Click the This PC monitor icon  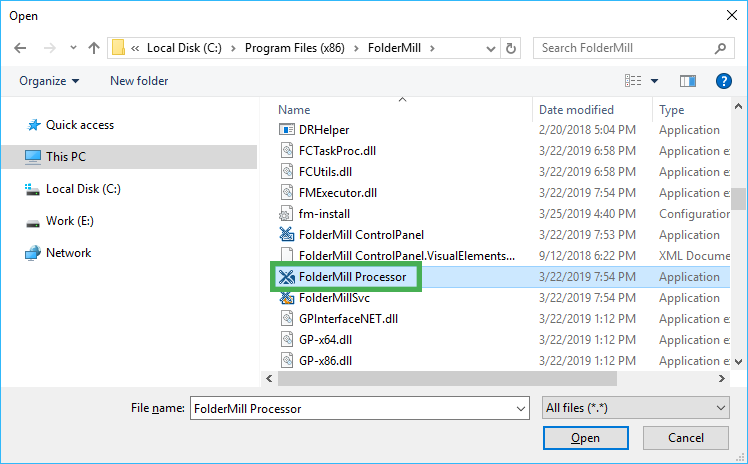click(33, 157)
